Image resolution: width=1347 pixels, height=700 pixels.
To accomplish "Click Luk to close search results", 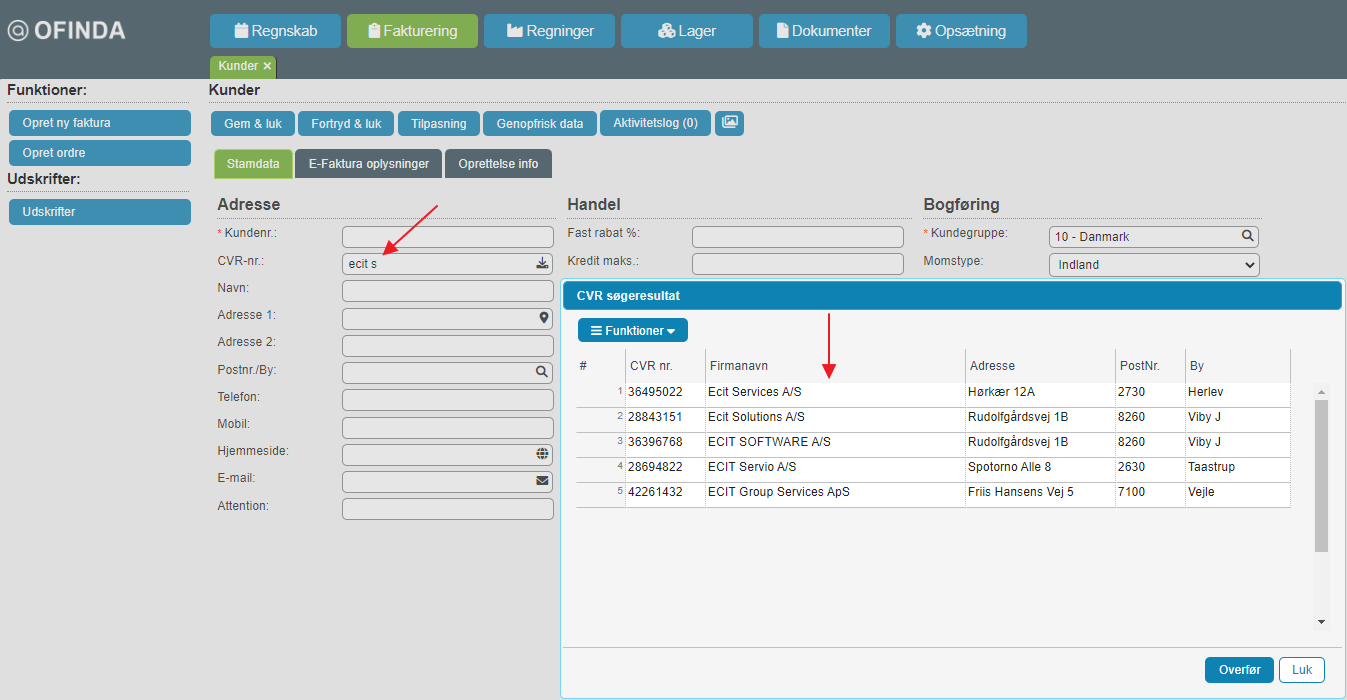I will coord(1302,670).
